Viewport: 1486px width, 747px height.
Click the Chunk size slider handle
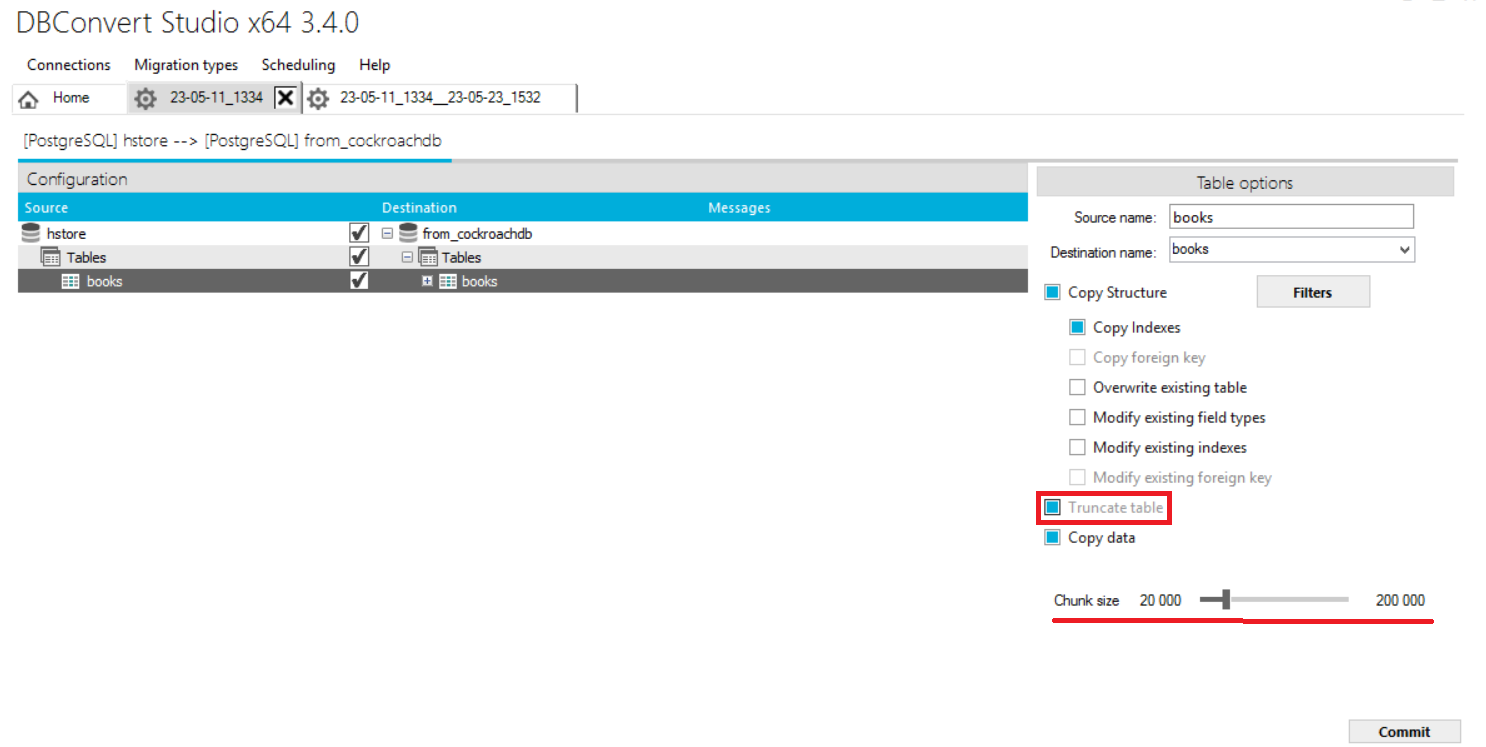pyautogui.click(x=1226, y=600)
